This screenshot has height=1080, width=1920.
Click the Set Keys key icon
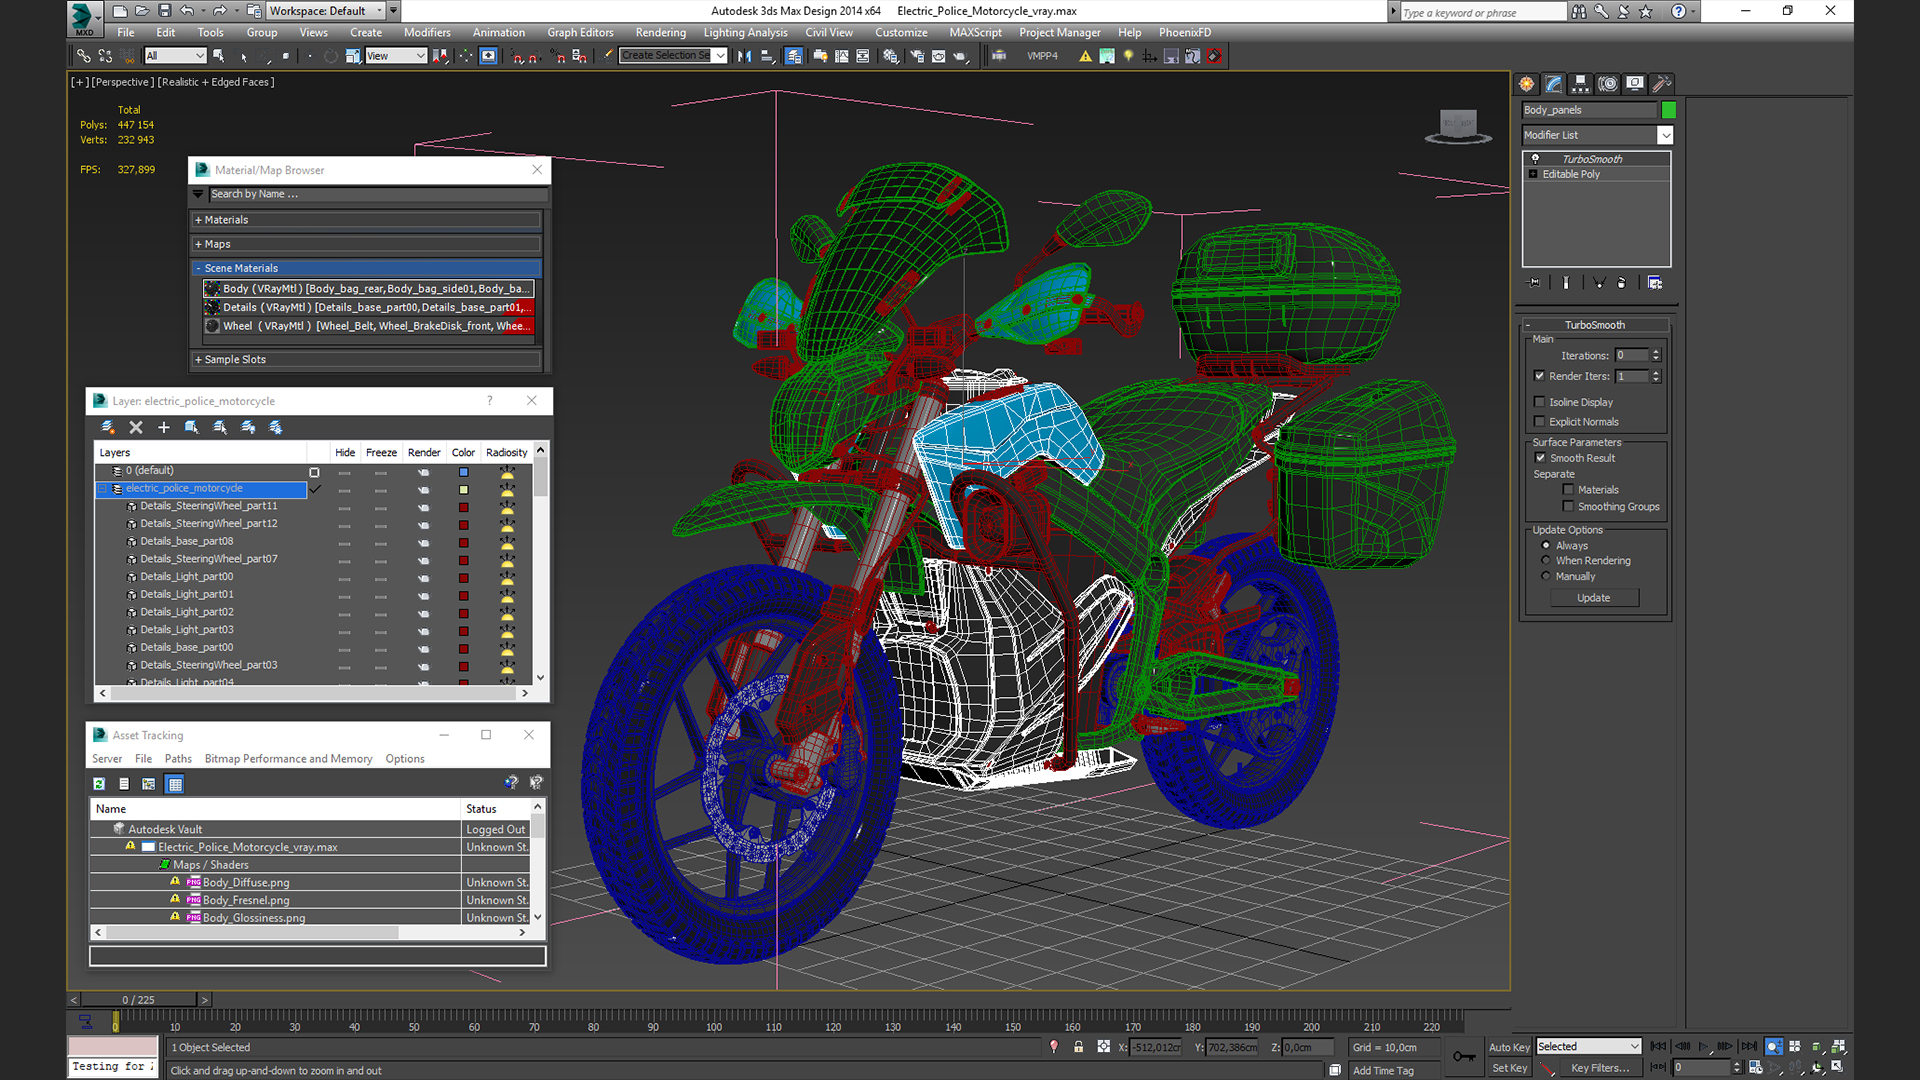(1464, 1056)
